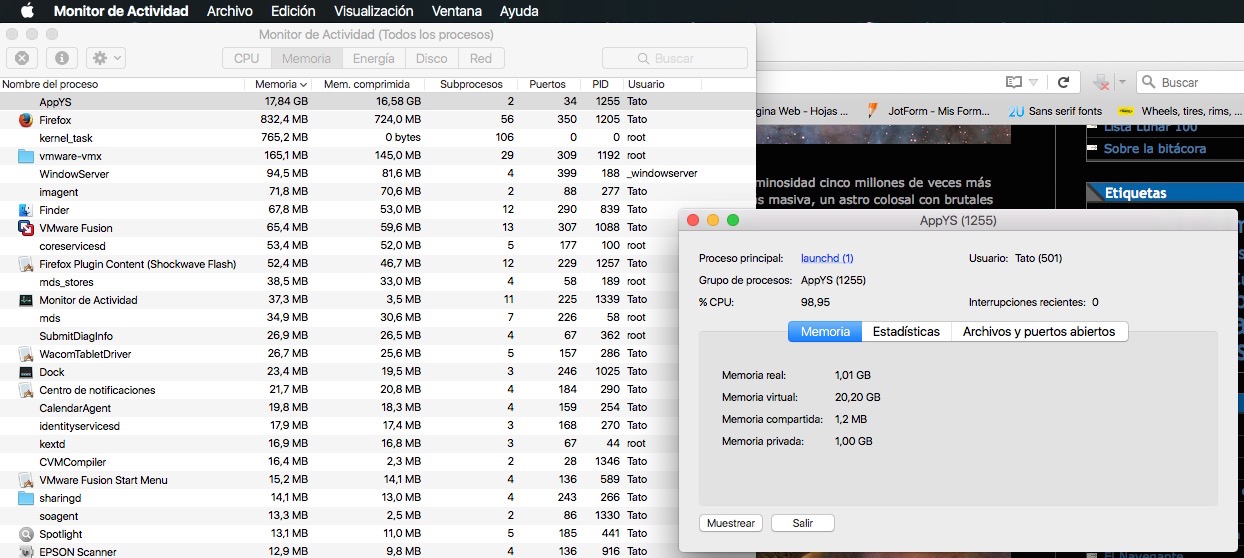
Task: Click the Finder icon in process list
Action: 26,210
